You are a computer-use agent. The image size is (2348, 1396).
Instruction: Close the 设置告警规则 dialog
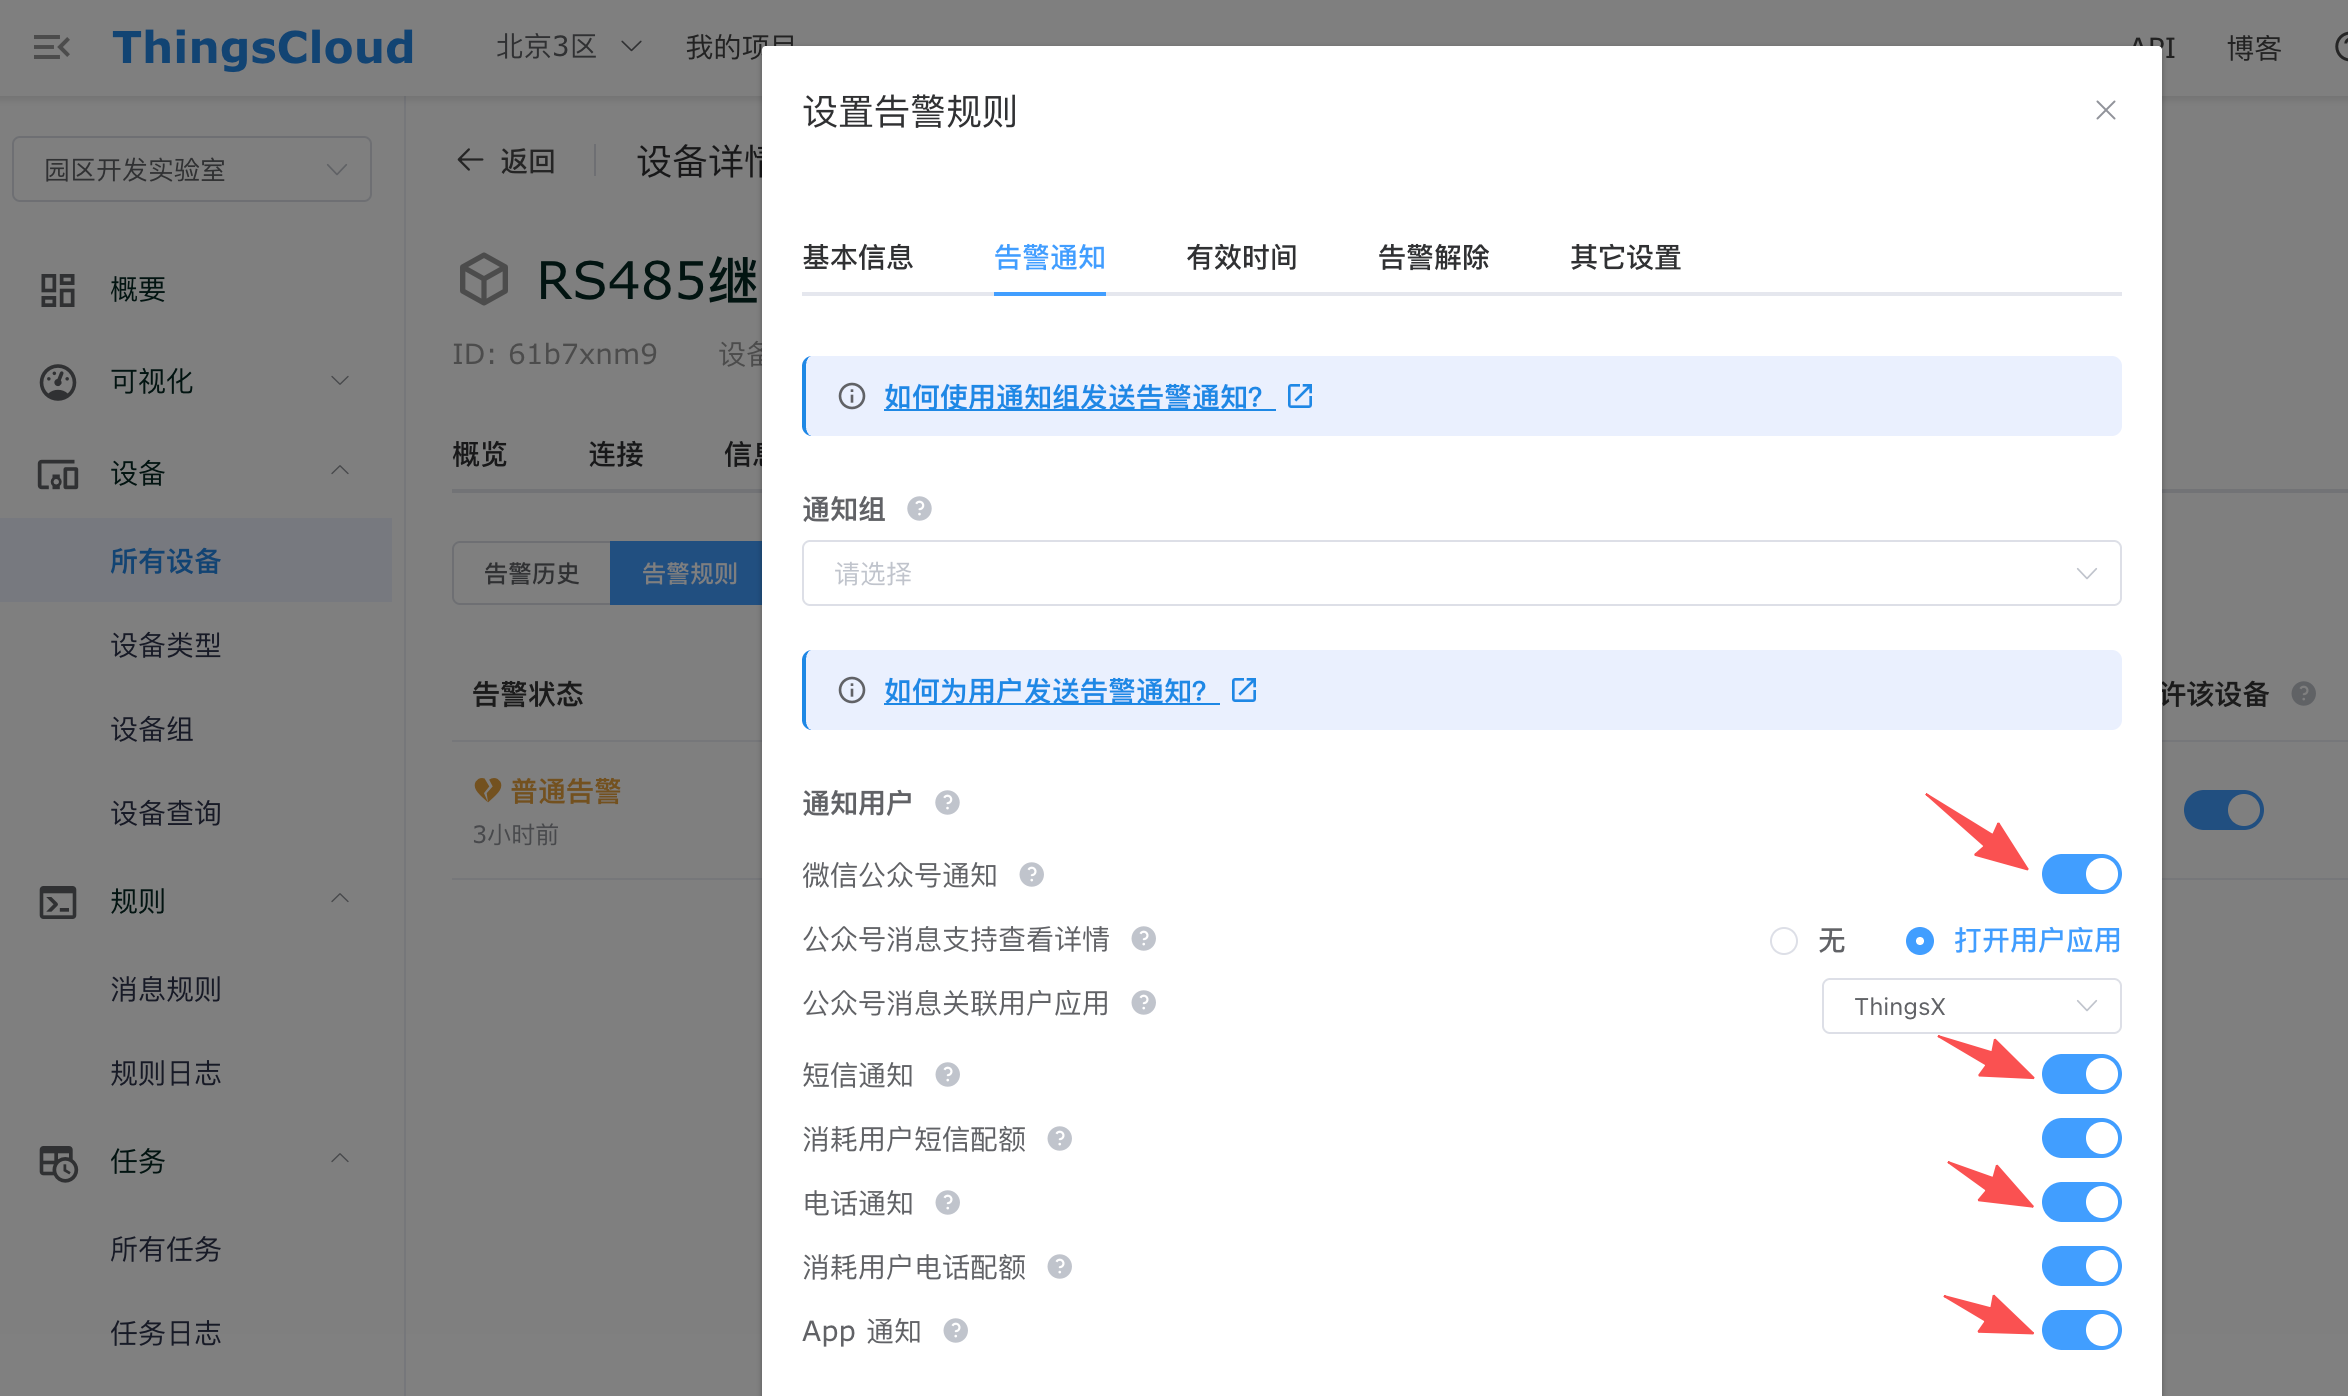pos(2105,110)
